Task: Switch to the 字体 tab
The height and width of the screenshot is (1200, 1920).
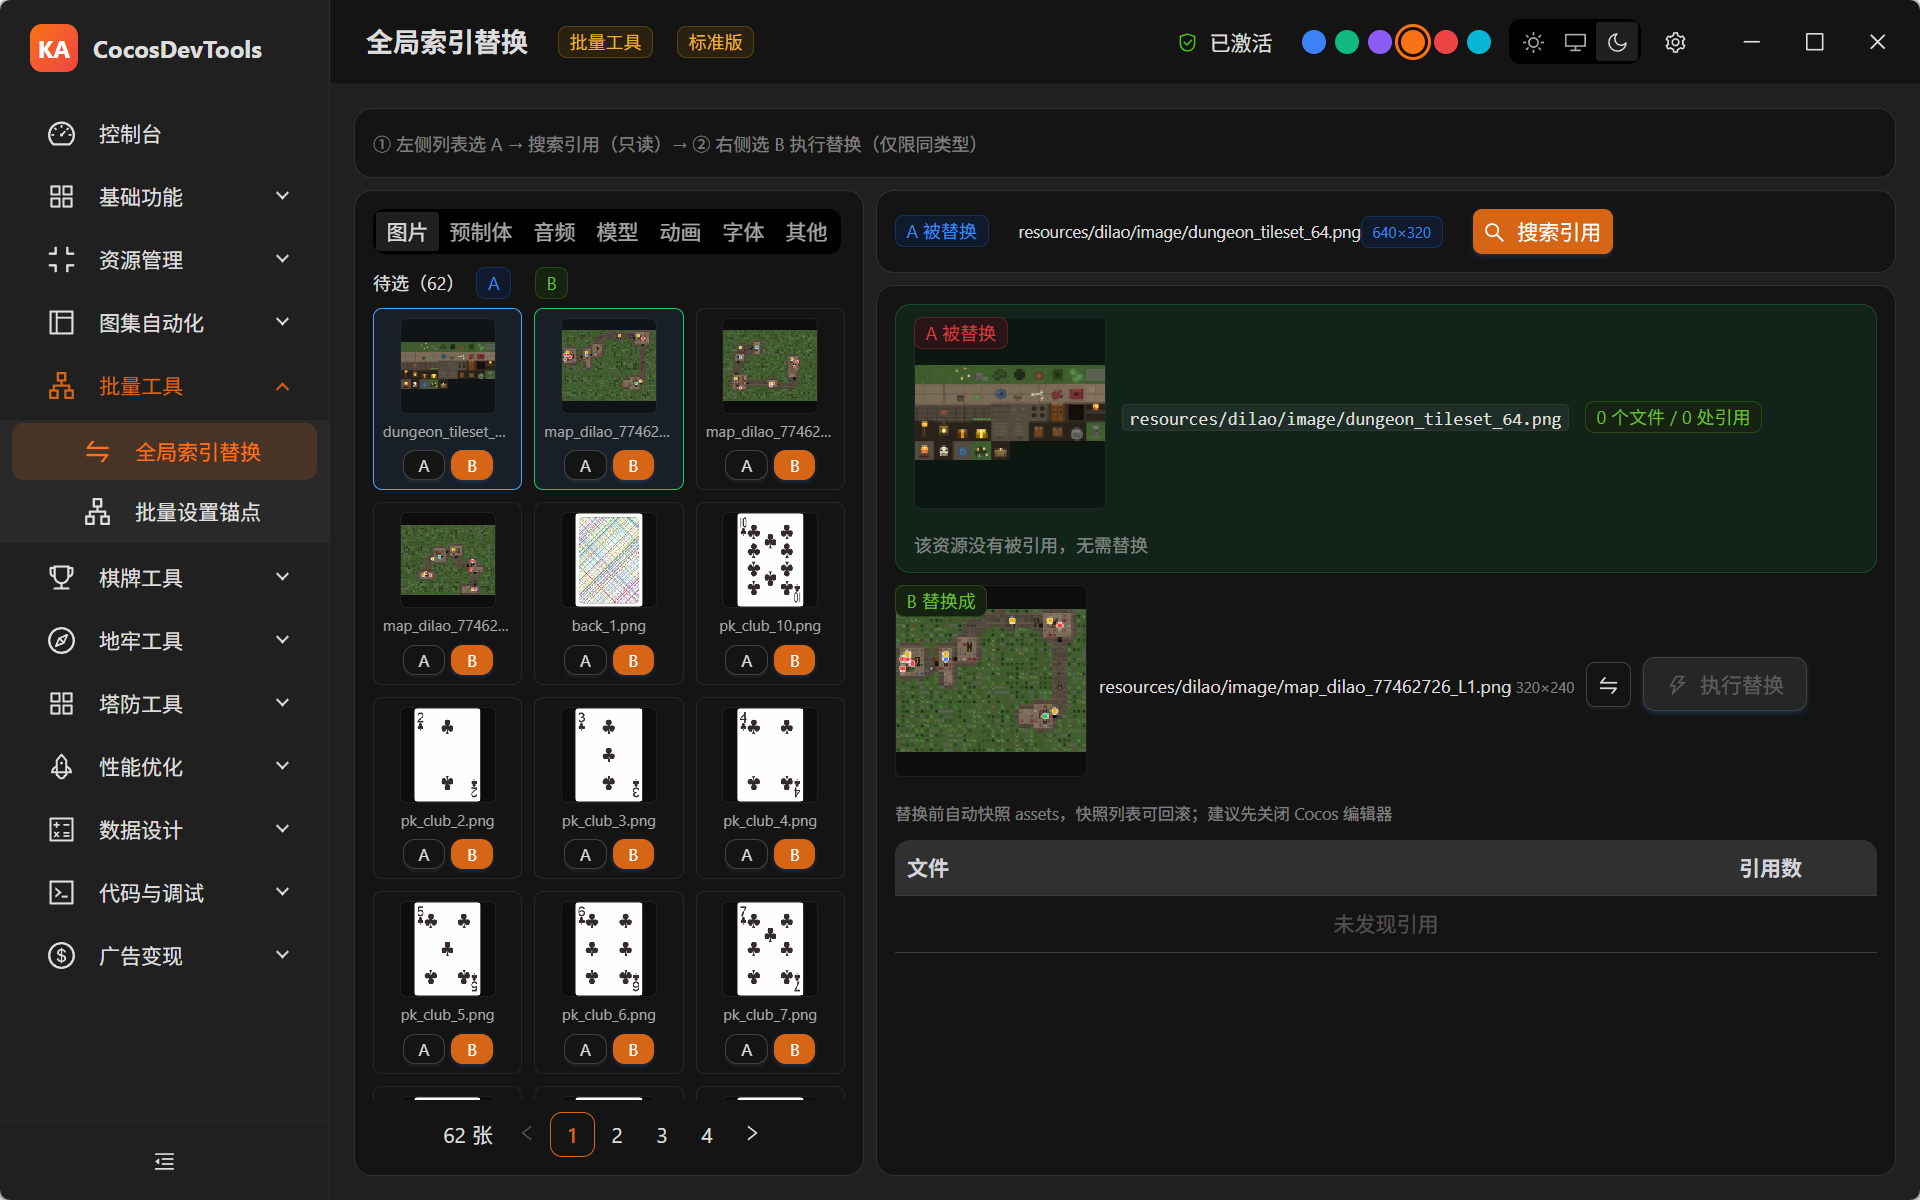Action: point(743,232)
